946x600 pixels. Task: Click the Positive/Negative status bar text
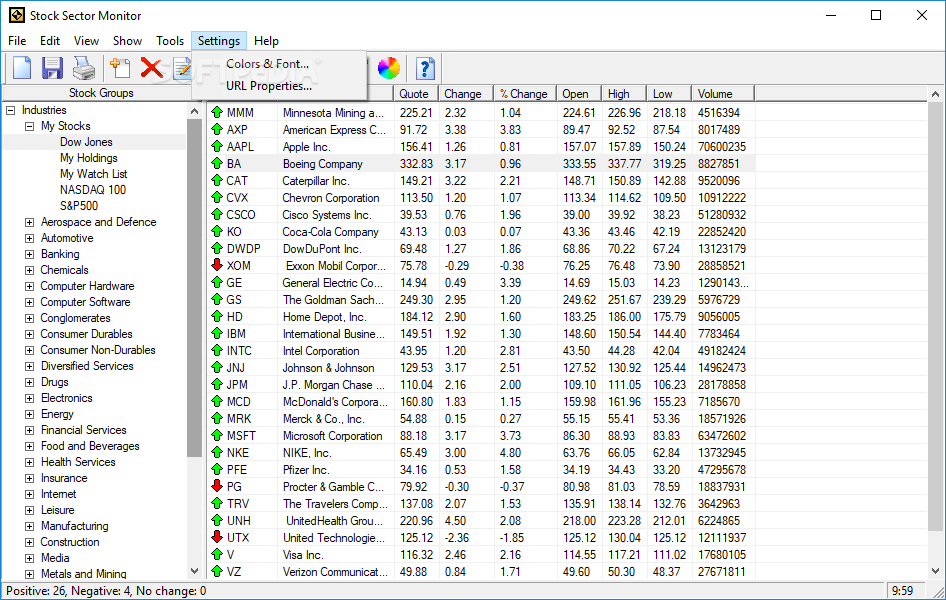106,591
